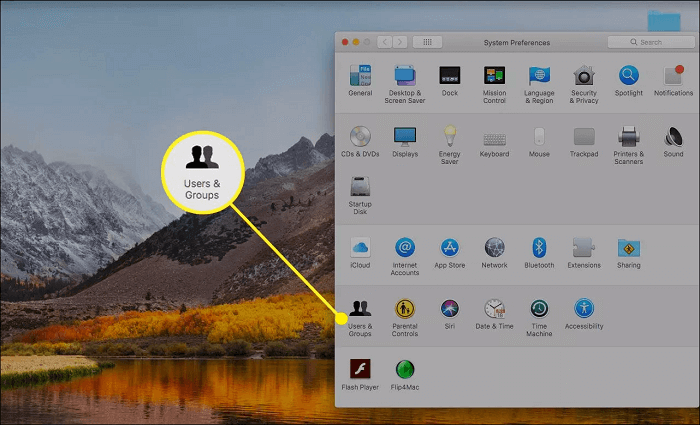Click the Show All grid button

(x=427, y=42)
